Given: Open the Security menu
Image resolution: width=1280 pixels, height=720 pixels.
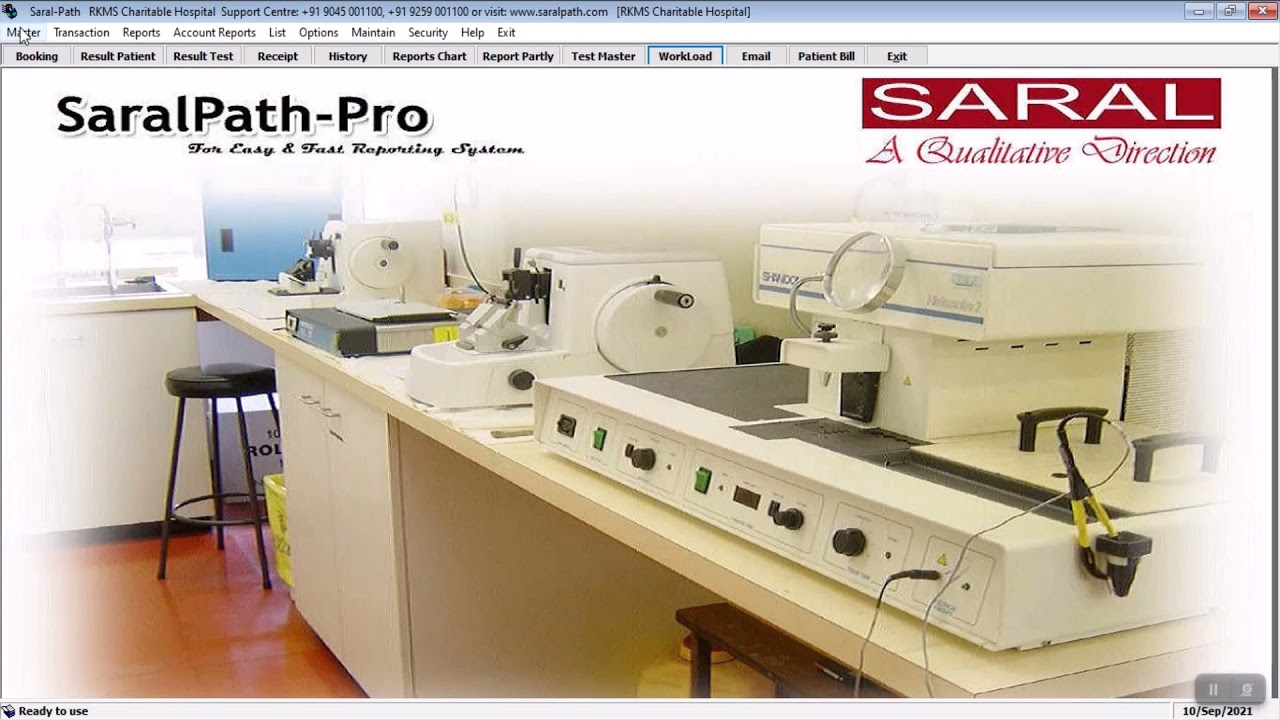Looking at the screenshot, I should point(428,32).
